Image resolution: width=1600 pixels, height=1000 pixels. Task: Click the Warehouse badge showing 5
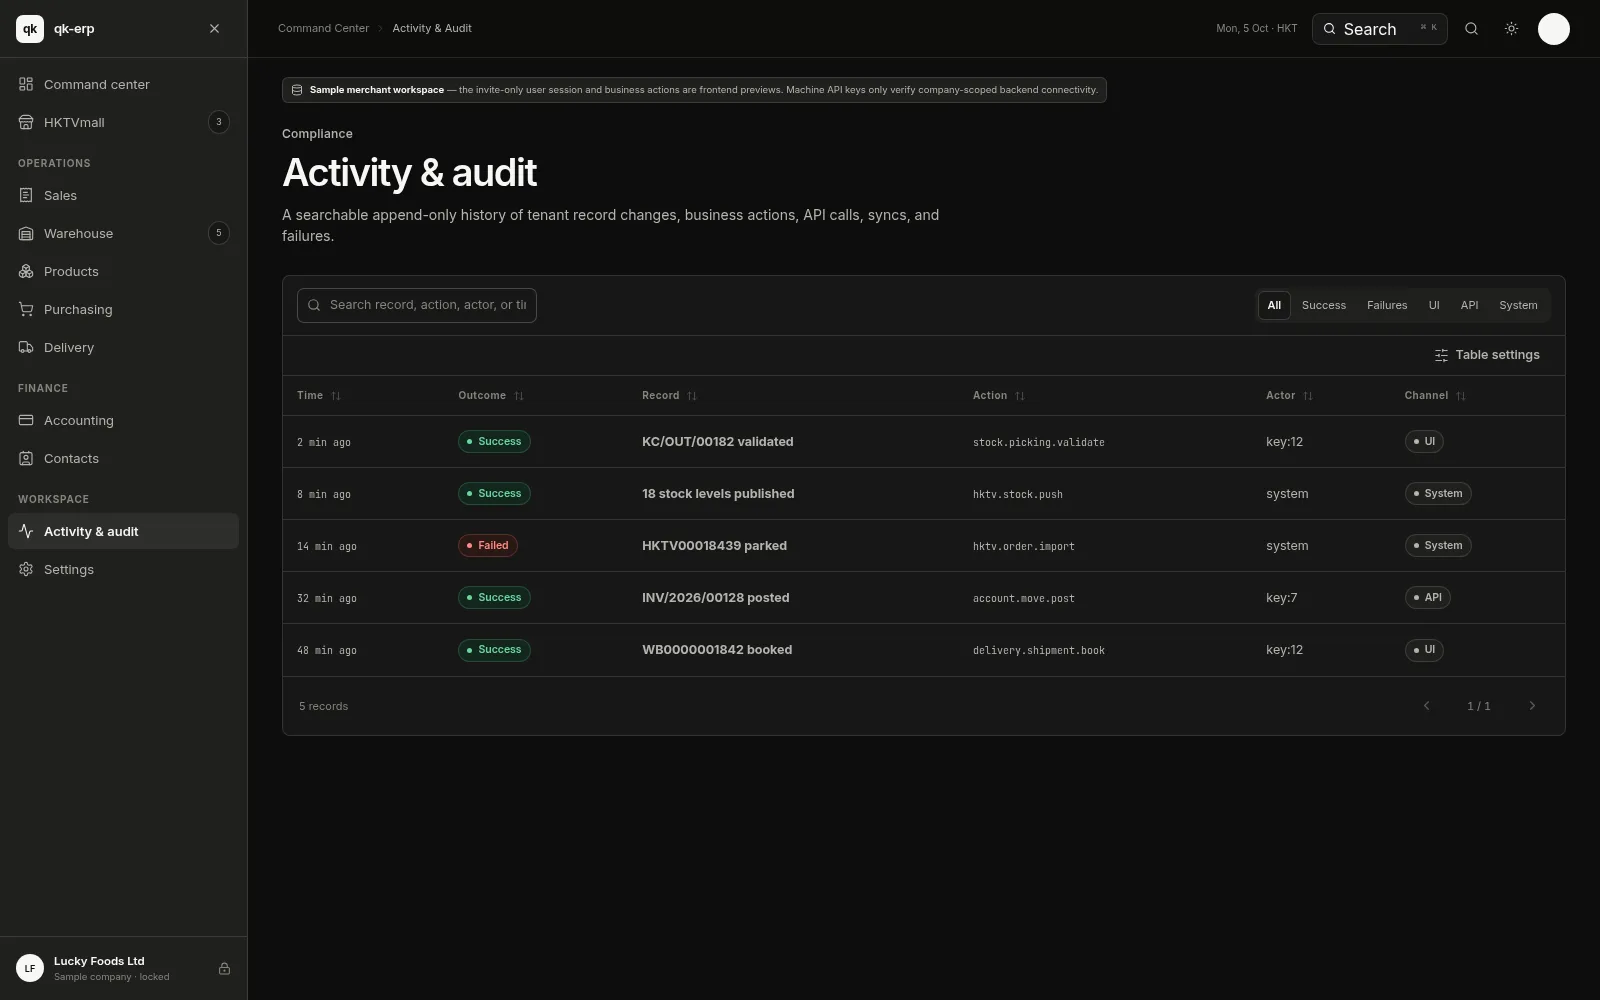tap(219, 233)
